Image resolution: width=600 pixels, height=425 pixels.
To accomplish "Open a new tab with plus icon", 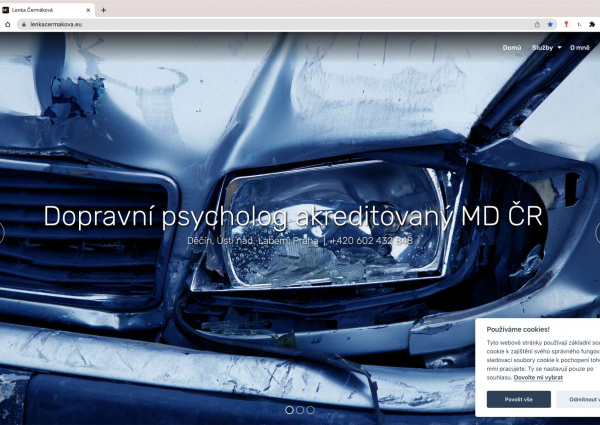I will pyautogui.click(x=104, y=9).
